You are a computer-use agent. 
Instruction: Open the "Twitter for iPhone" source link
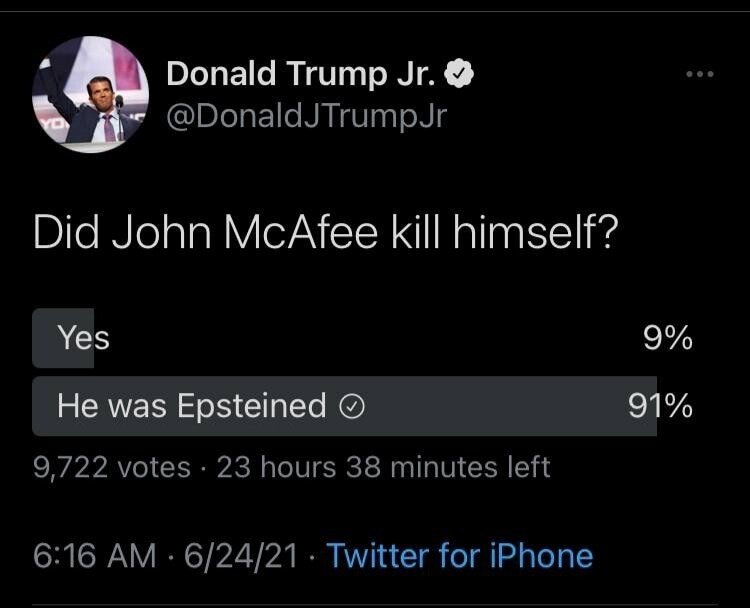click(460, 555)
